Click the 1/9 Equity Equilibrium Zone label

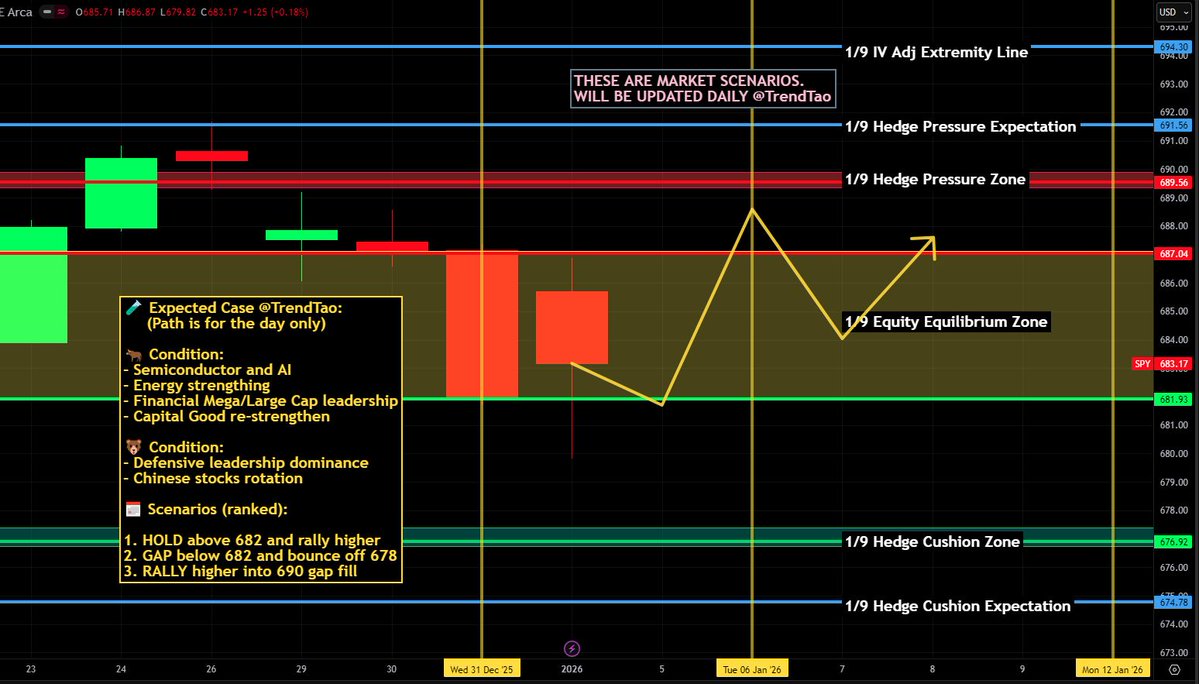[x=946, y=322]
